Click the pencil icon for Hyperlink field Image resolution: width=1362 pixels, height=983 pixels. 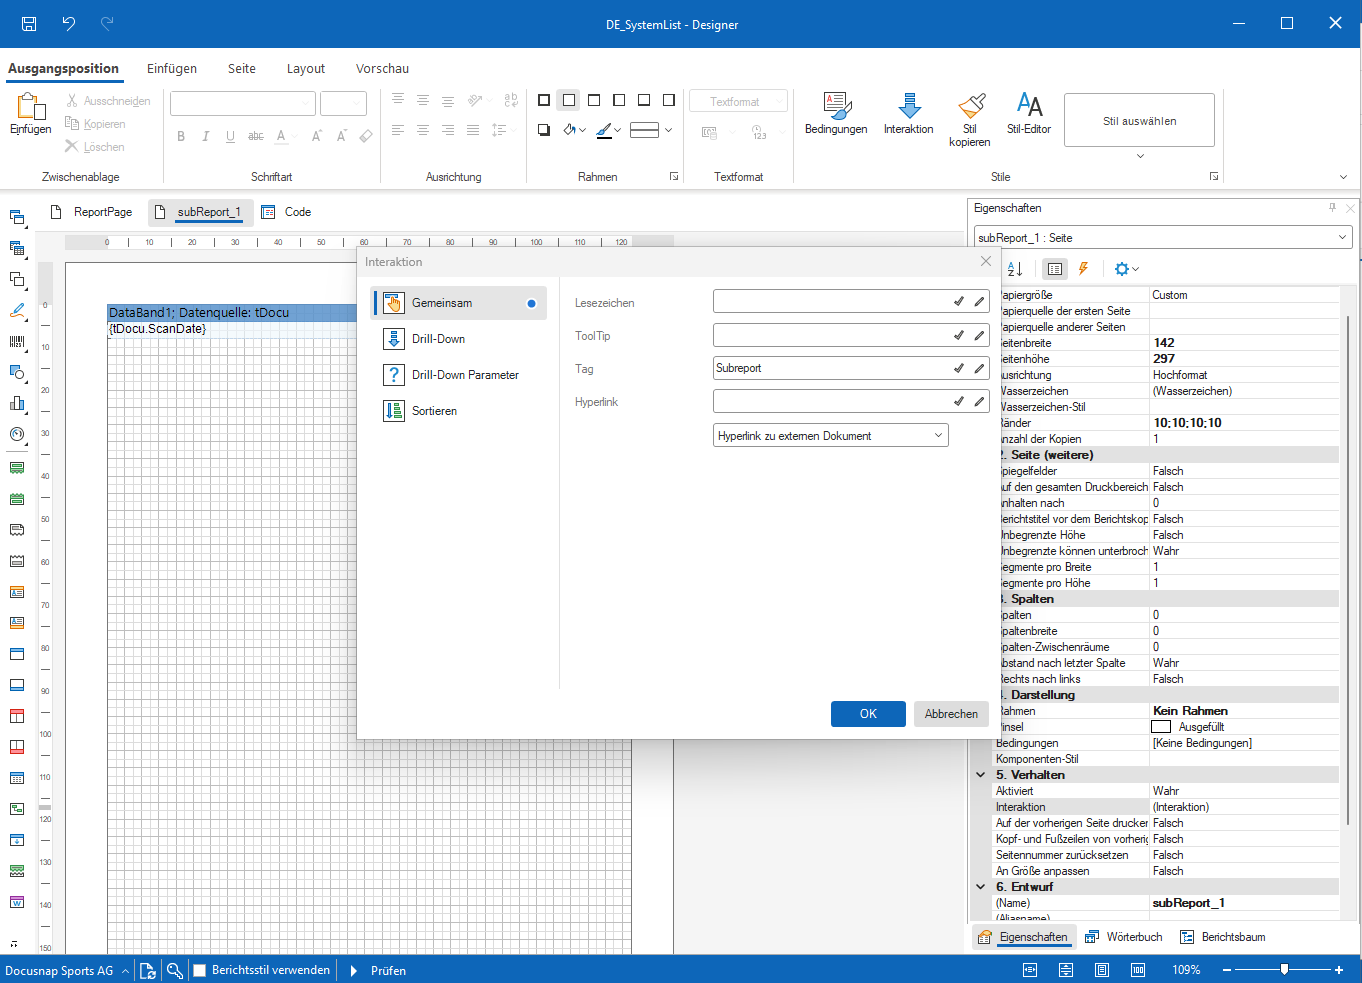click(x=979, y=401)
